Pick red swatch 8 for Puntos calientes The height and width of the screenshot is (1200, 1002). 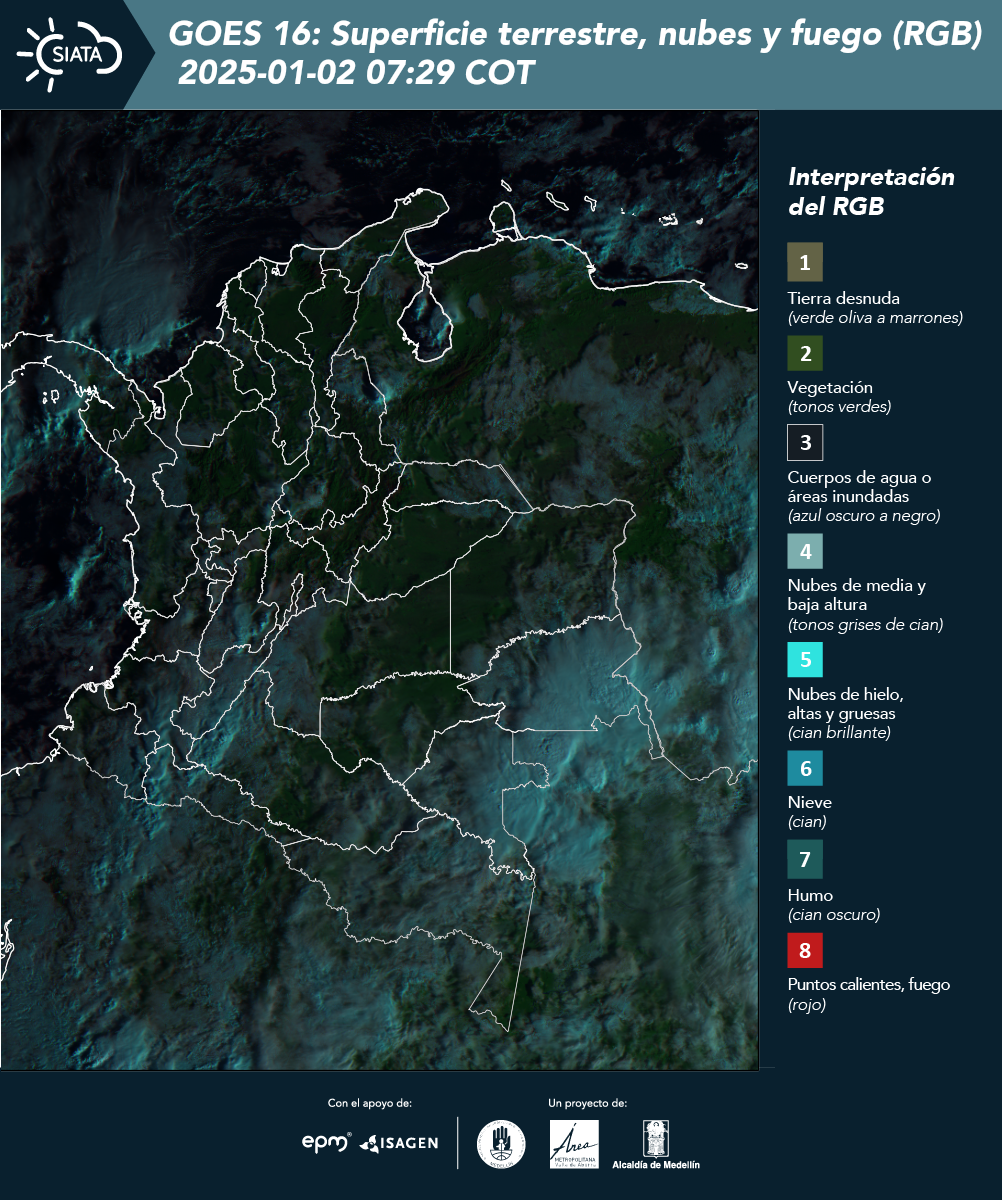[805, 949]
